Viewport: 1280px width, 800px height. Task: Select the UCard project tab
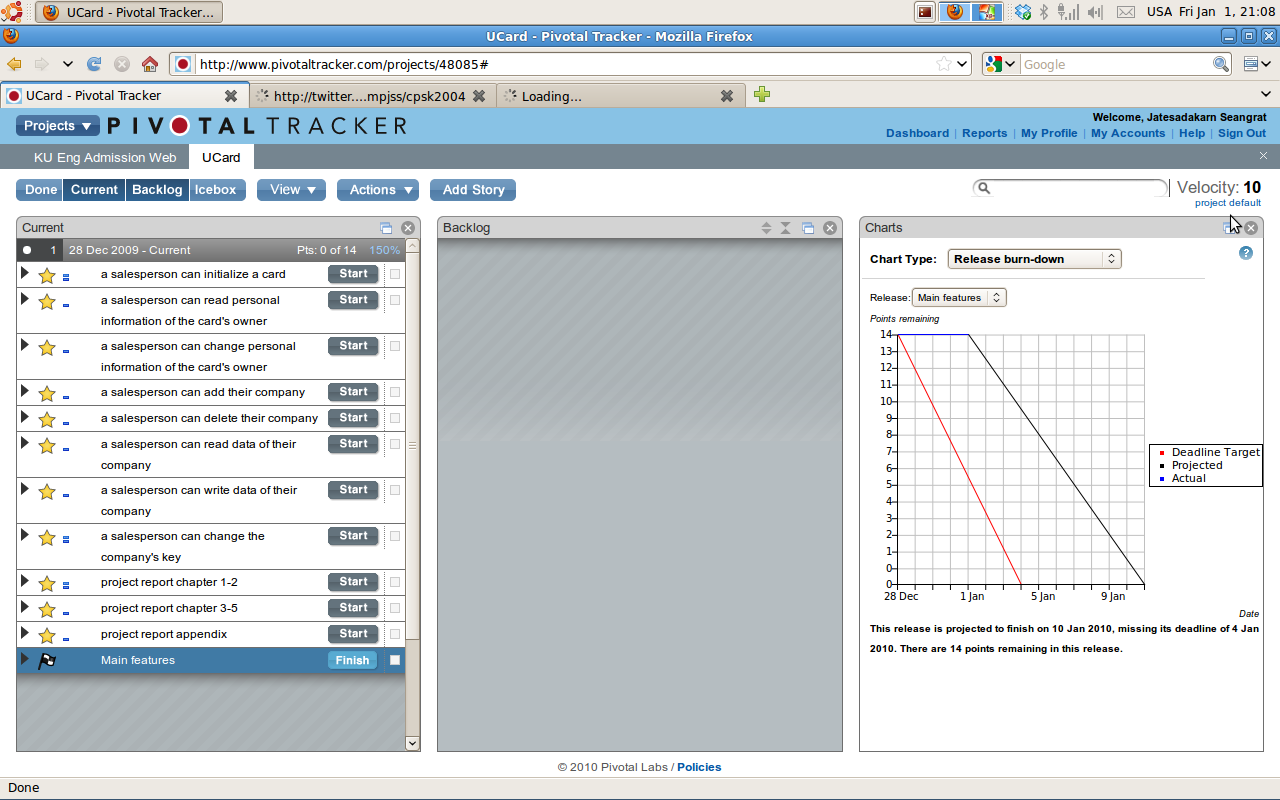(221, 157)
